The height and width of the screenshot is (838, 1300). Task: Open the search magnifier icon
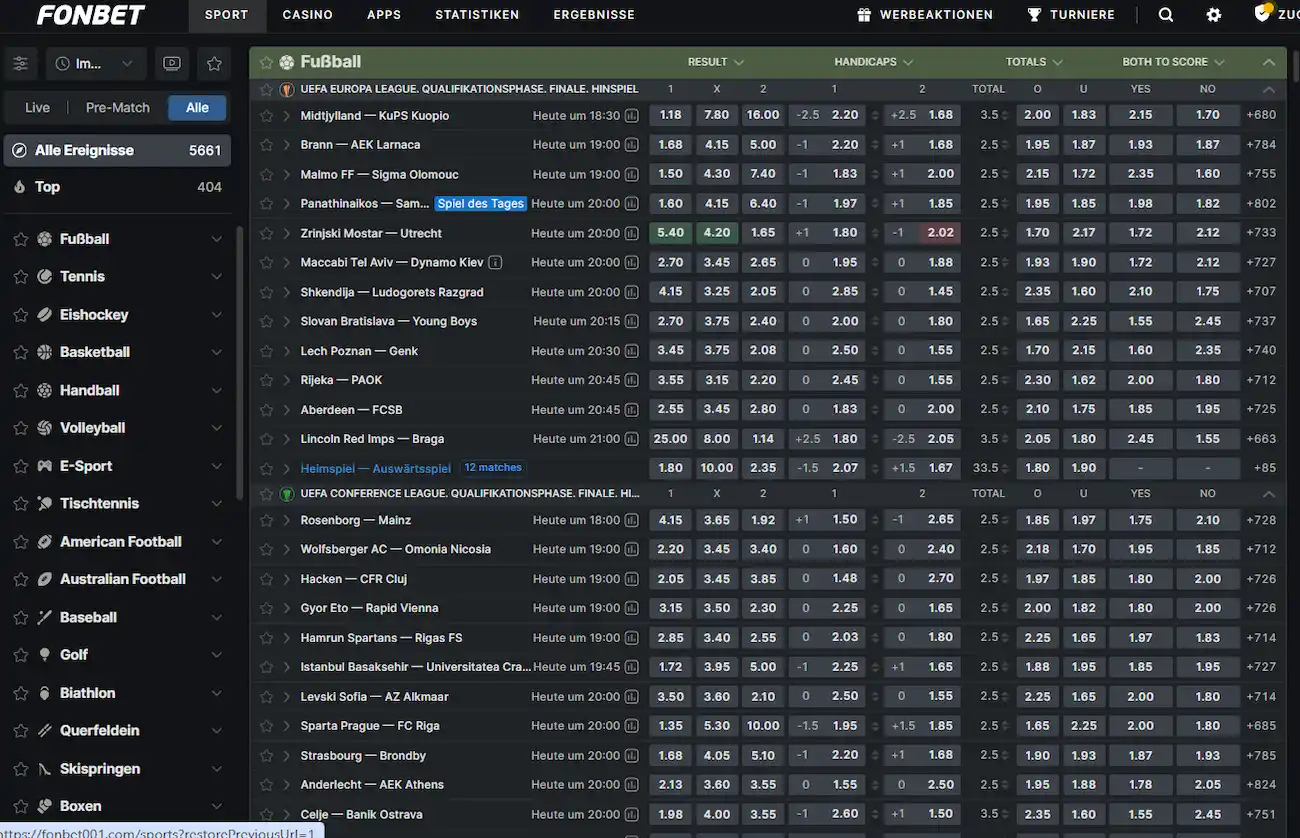click(x=1166, y=15)
